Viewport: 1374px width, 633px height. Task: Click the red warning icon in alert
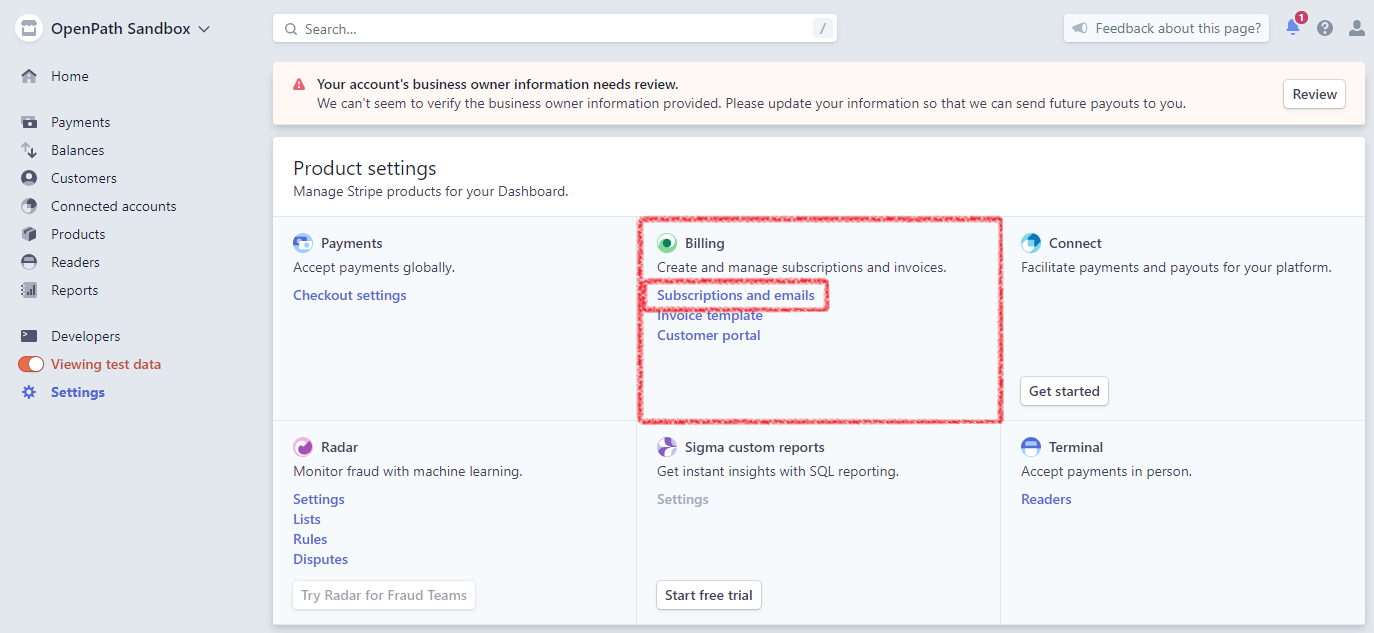pyautogui.click(x=299, y=85)
